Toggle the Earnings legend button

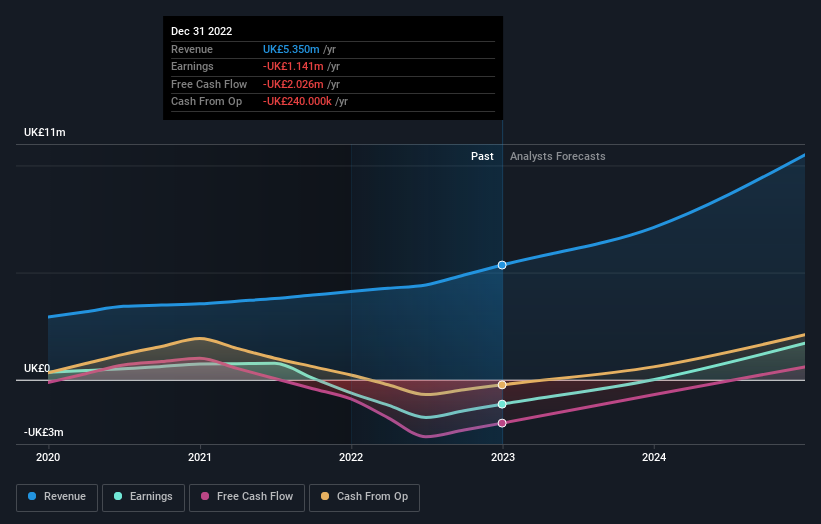coord(143,497)
